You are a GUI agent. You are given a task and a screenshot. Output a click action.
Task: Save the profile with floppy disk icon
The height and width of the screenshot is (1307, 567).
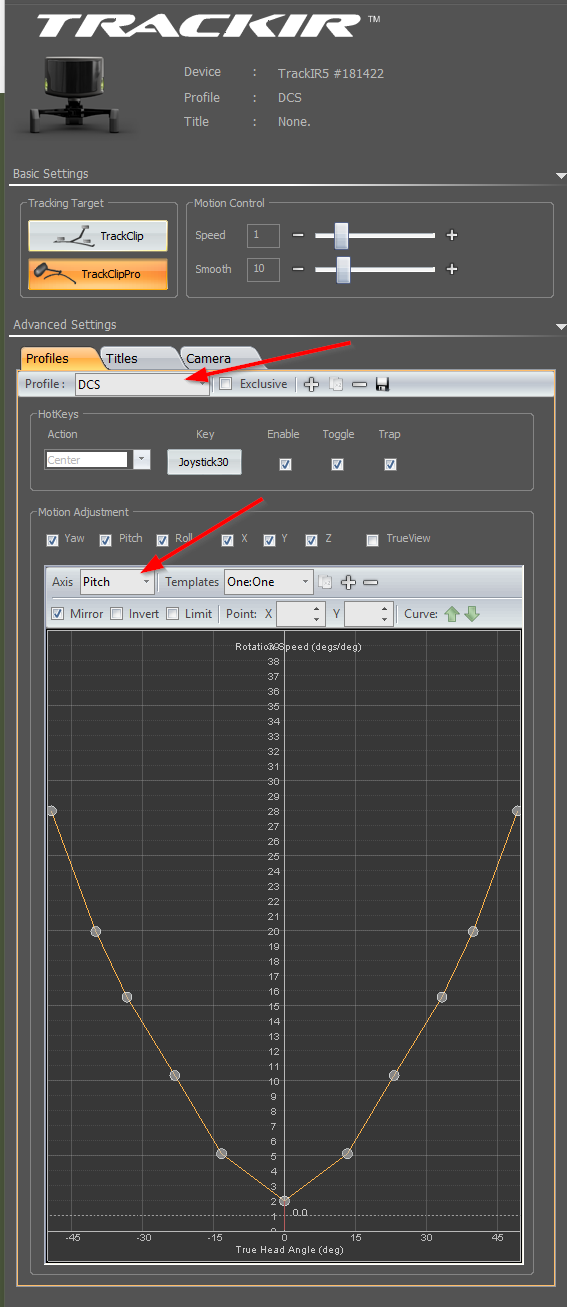382,384
